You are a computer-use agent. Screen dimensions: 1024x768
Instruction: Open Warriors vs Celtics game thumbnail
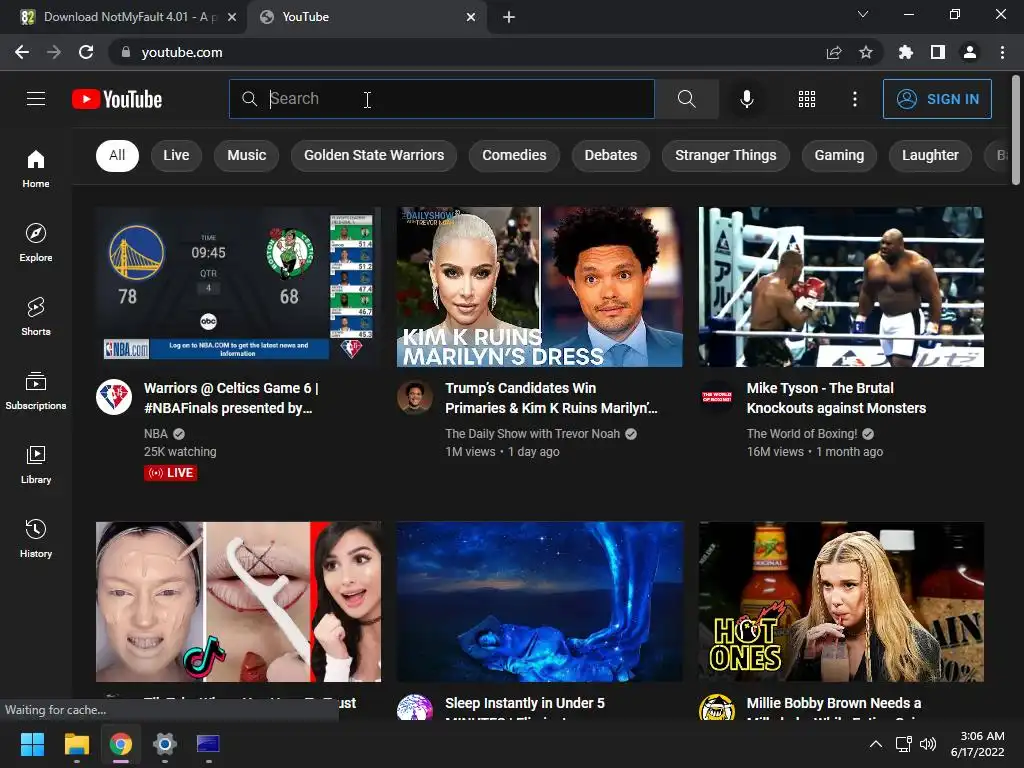[238, 287]
